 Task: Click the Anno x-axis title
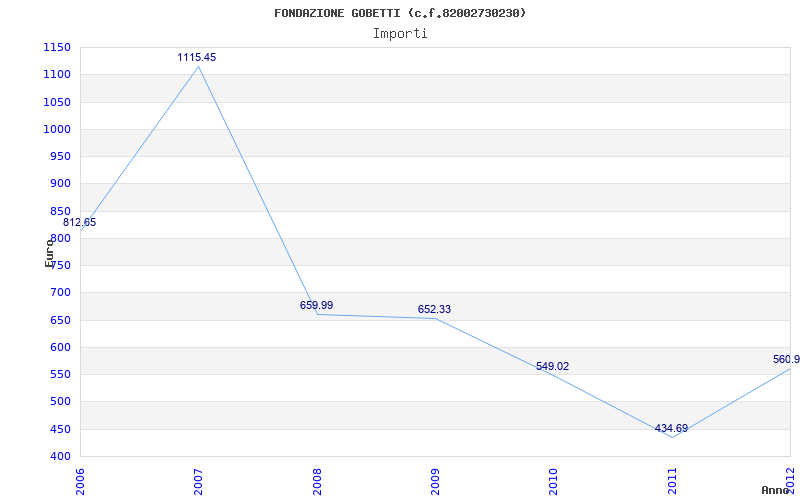[776, 491]
